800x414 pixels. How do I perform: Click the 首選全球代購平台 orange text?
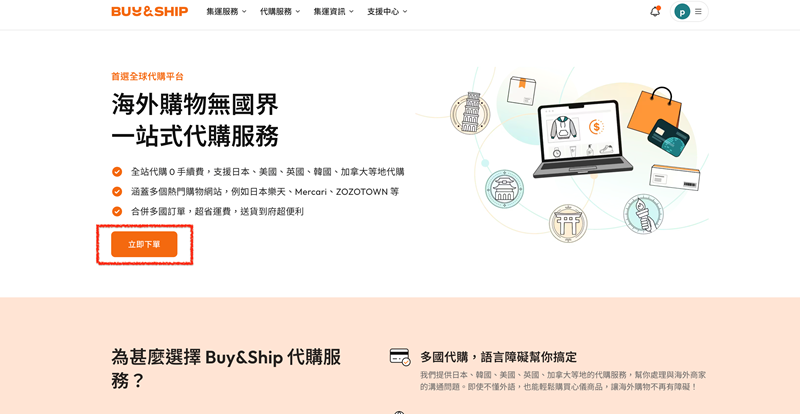pos(147,77)
